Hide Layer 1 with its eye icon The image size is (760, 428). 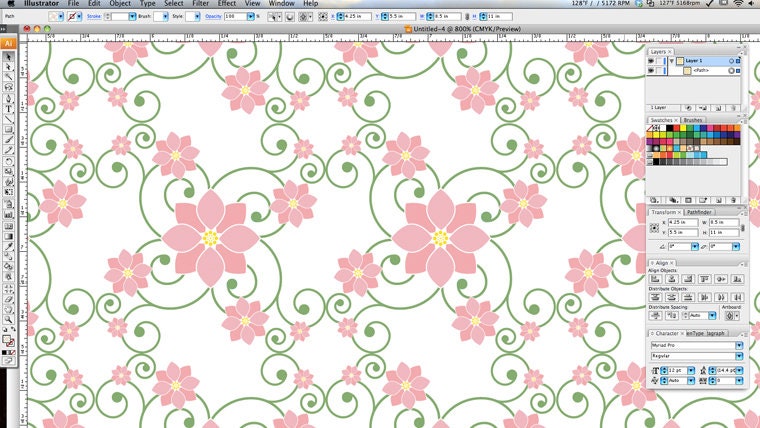[x=651, y=61]
